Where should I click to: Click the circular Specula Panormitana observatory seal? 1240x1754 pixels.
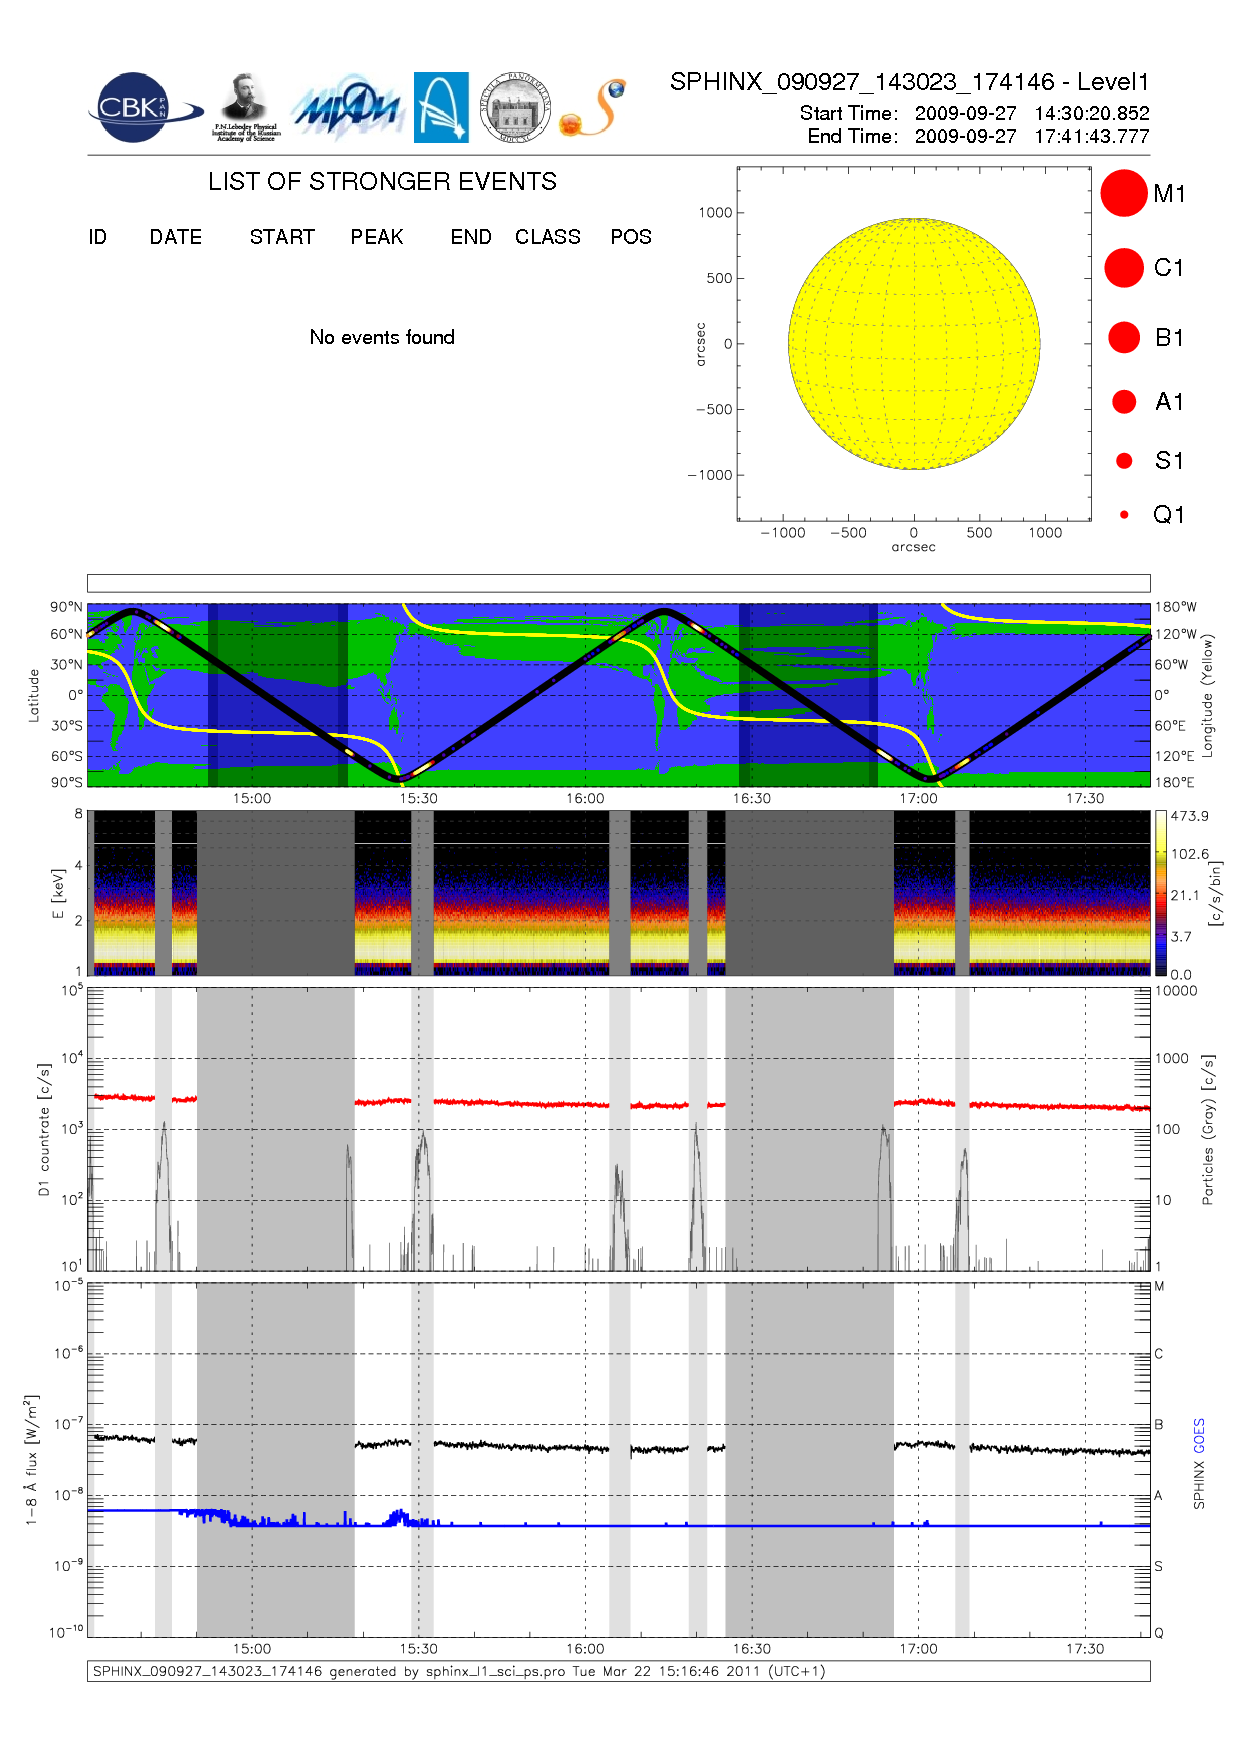coord(515,107)
